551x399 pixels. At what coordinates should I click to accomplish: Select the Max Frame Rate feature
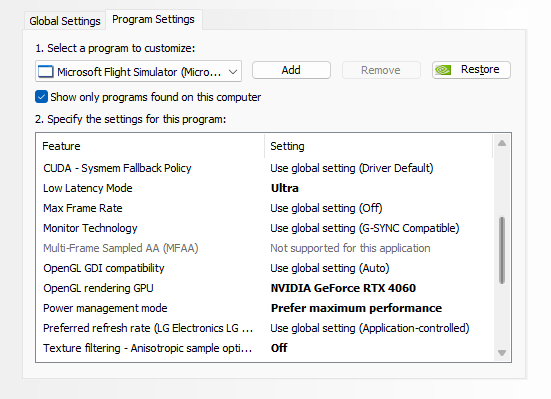(x=83, y=208)
